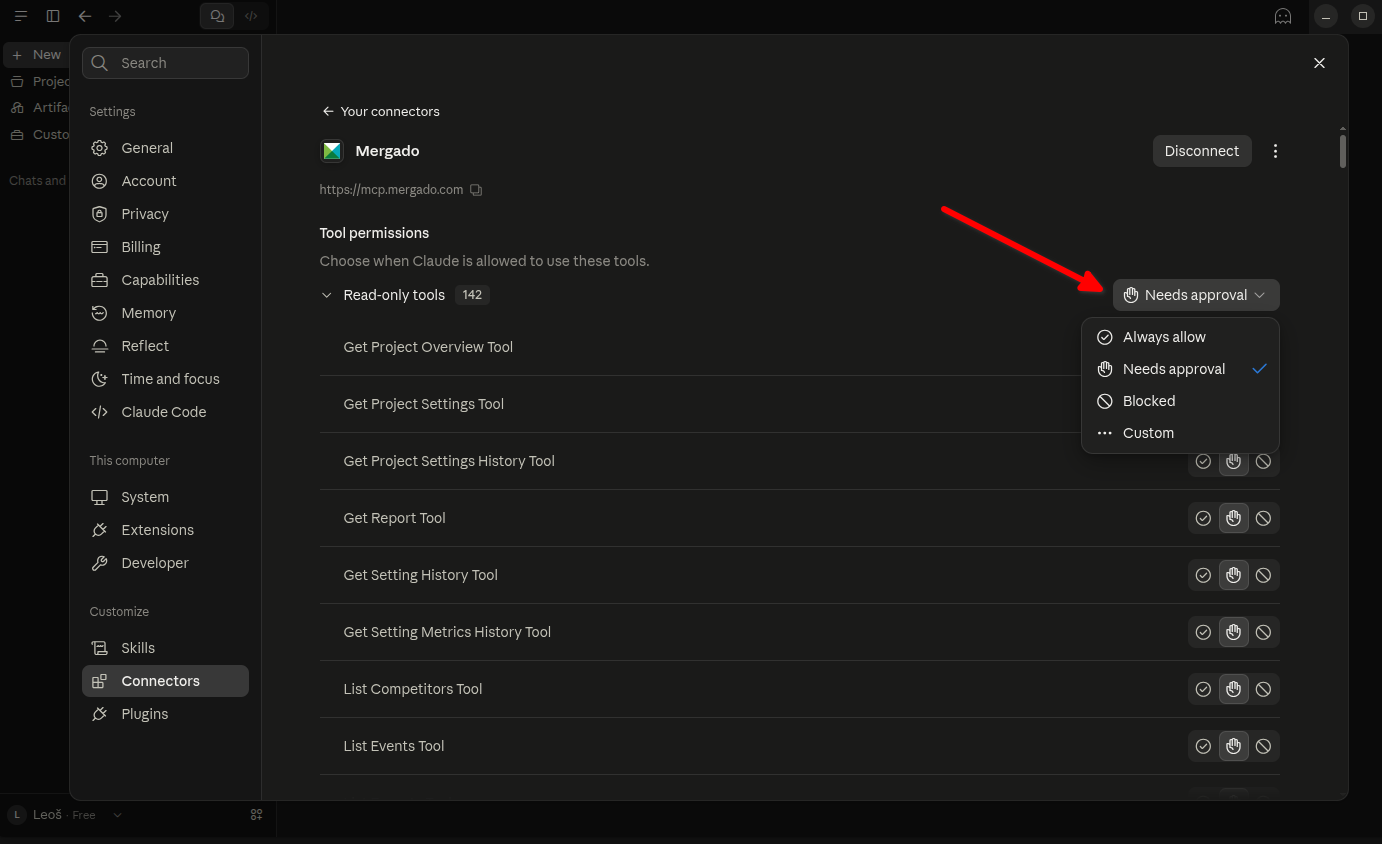Select Needs approval menu option
This screenshot has width=1382, height=844.
(1180, 369)
